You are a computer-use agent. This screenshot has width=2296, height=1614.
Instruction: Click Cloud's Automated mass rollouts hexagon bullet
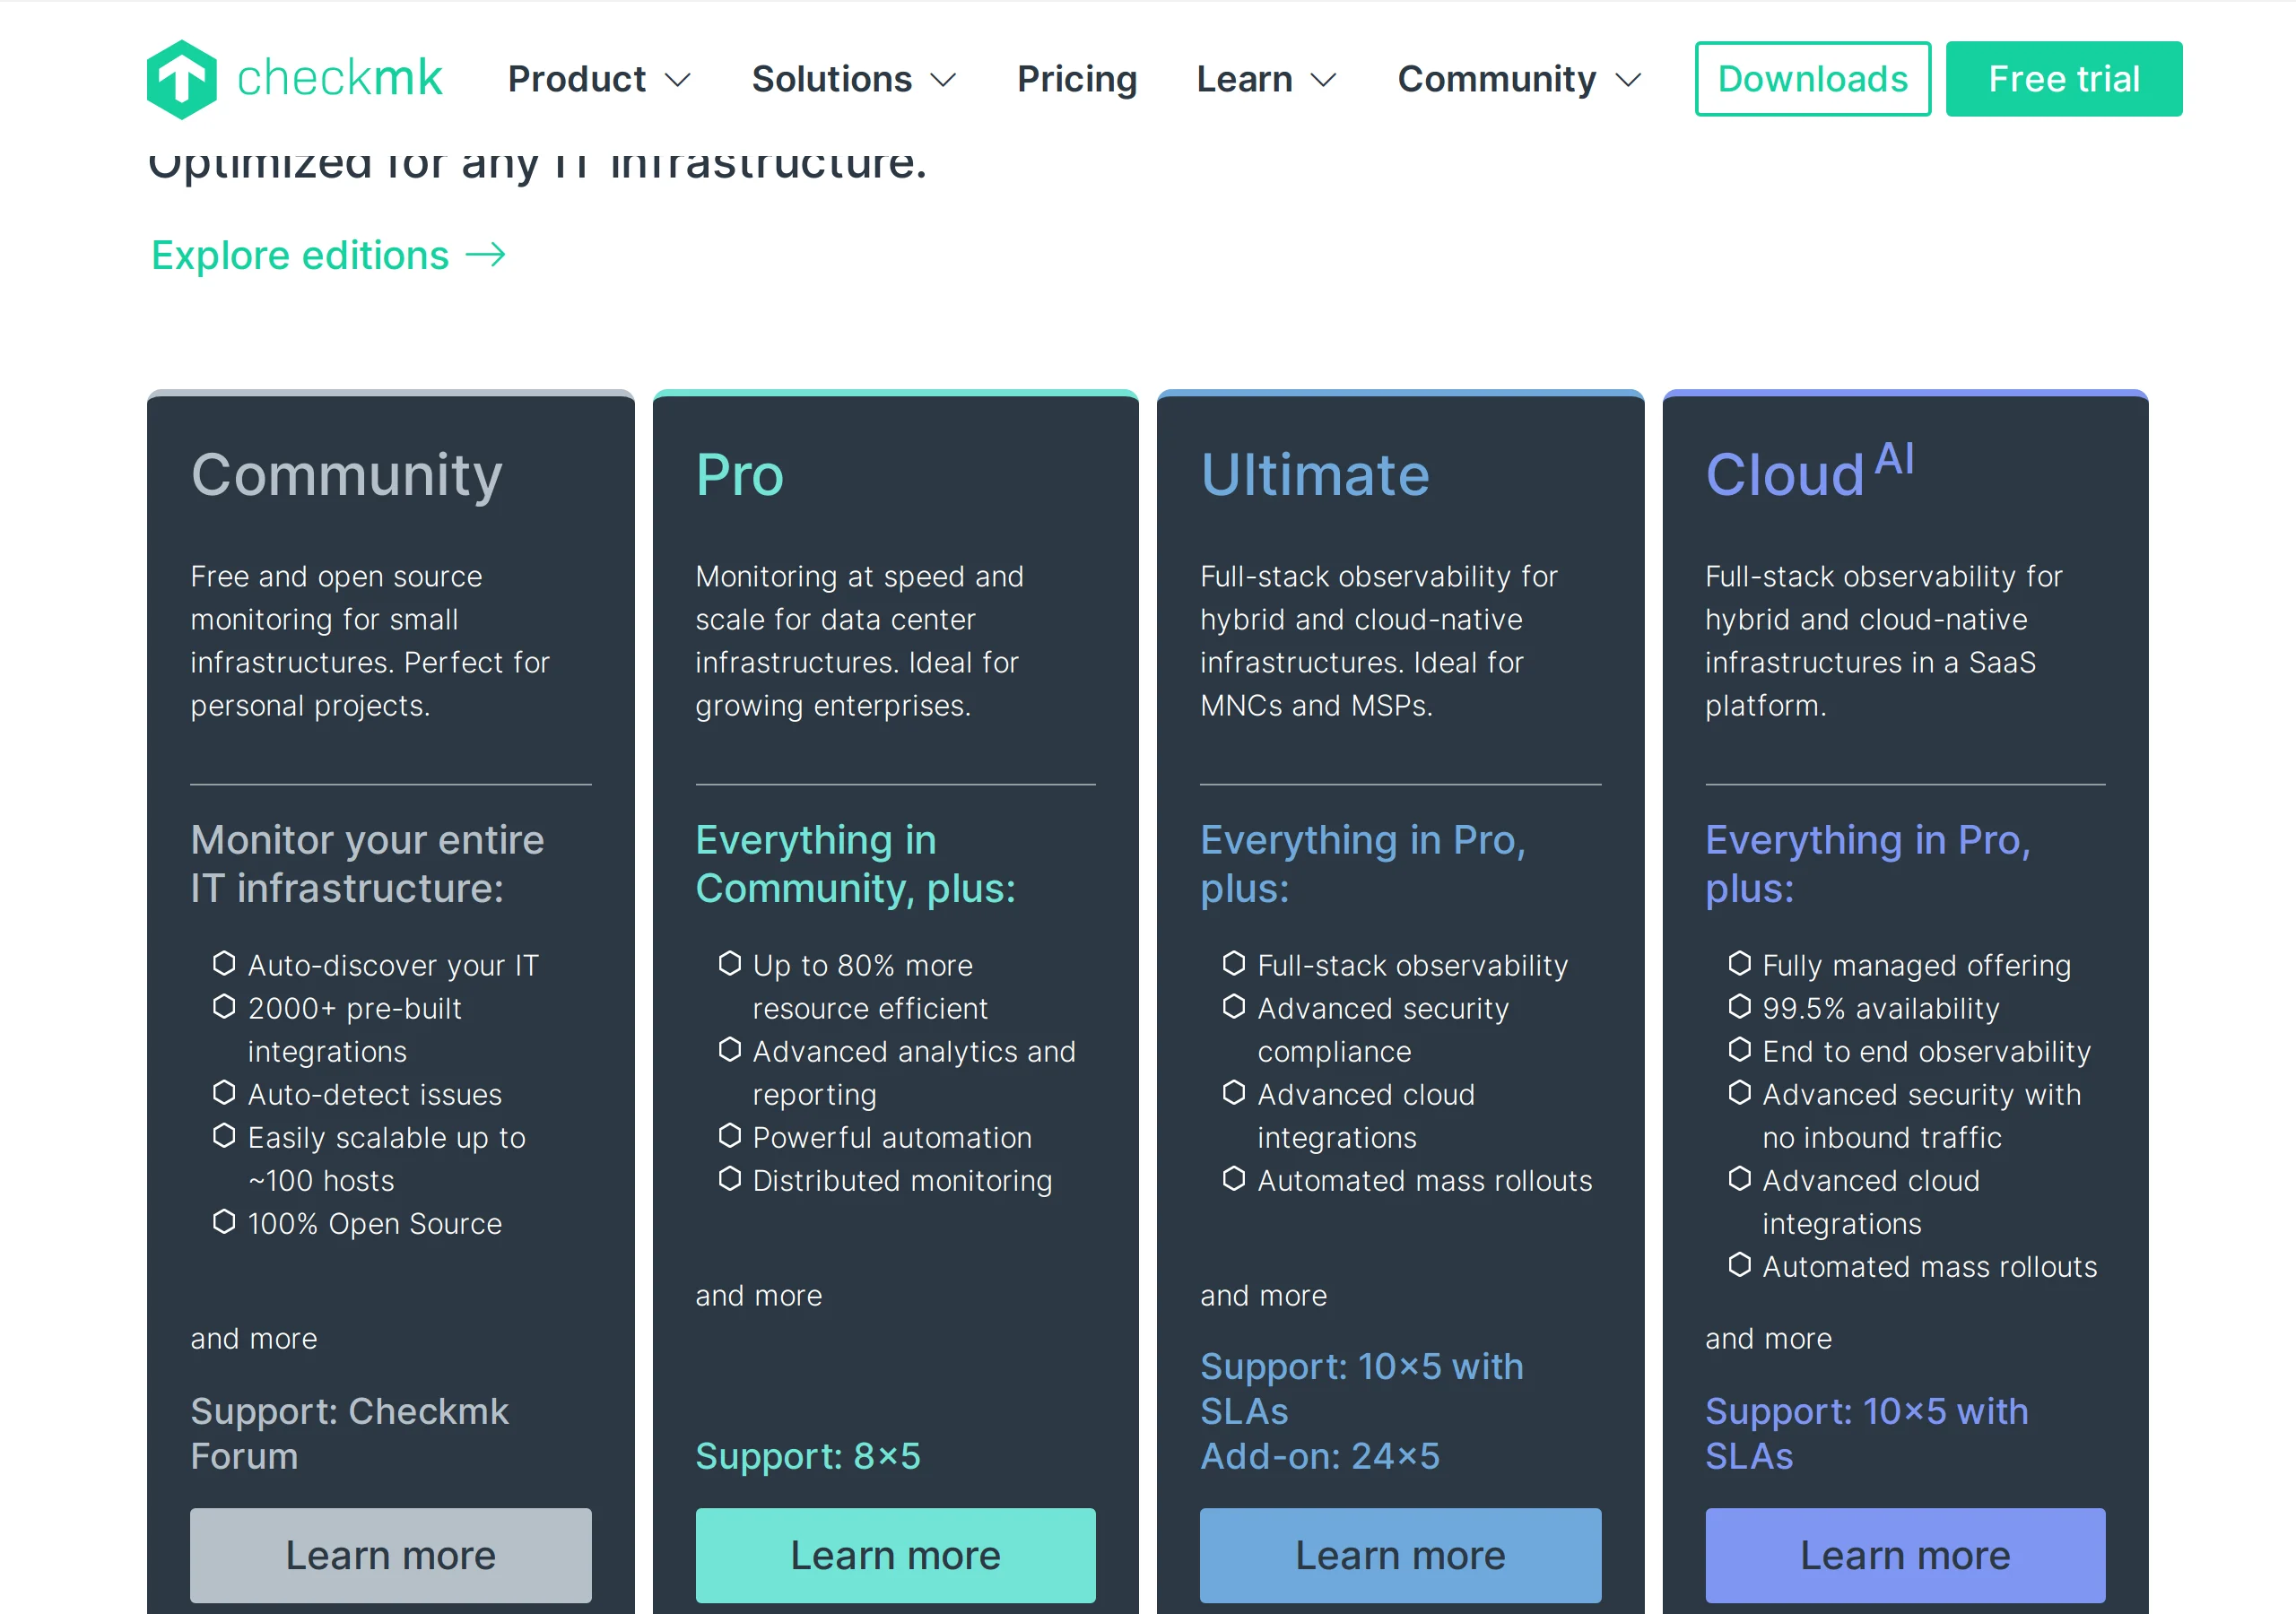point(1740,1264)
